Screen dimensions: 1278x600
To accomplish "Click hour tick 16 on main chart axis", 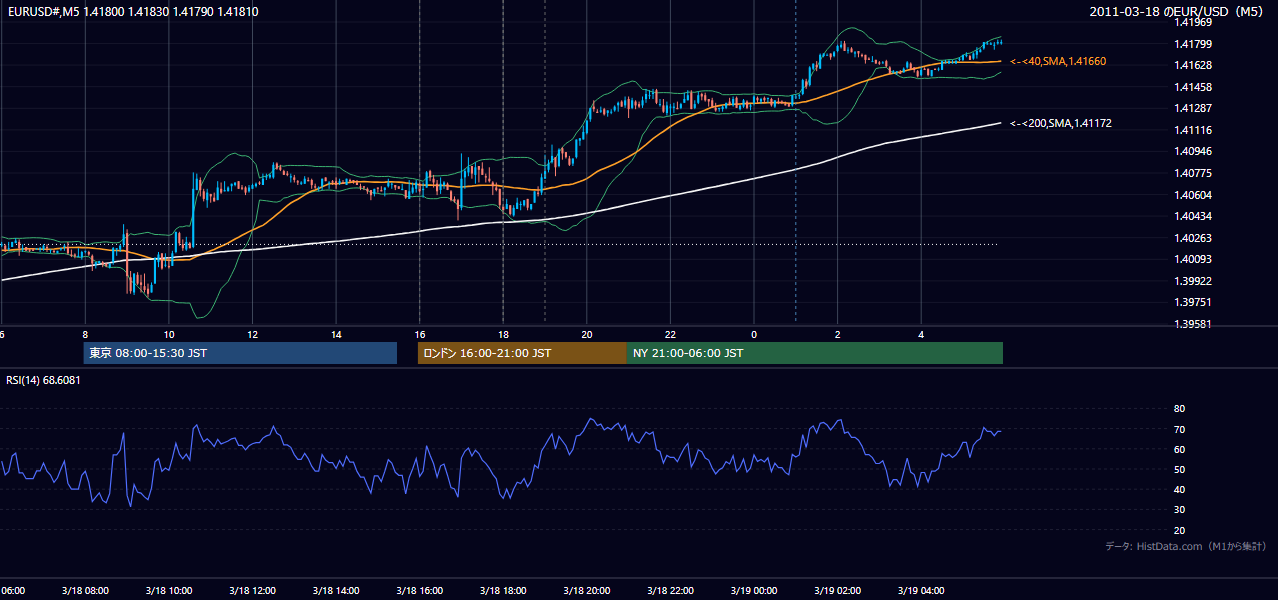I will pos(420,334).
